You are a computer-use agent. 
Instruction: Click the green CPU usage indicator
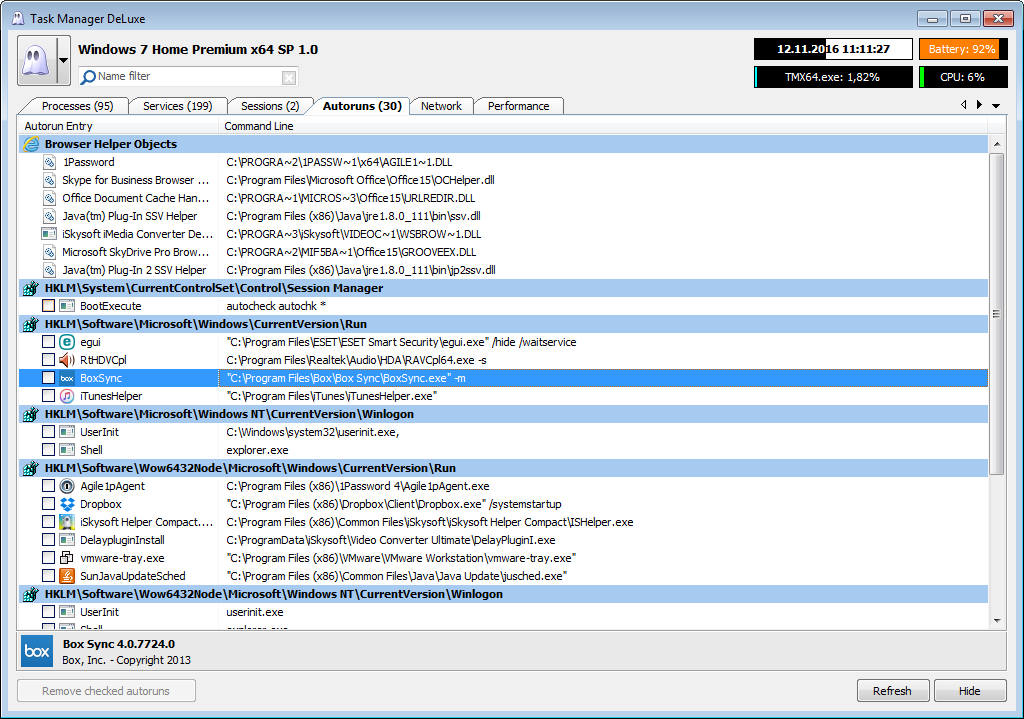(x=963, y=77)
